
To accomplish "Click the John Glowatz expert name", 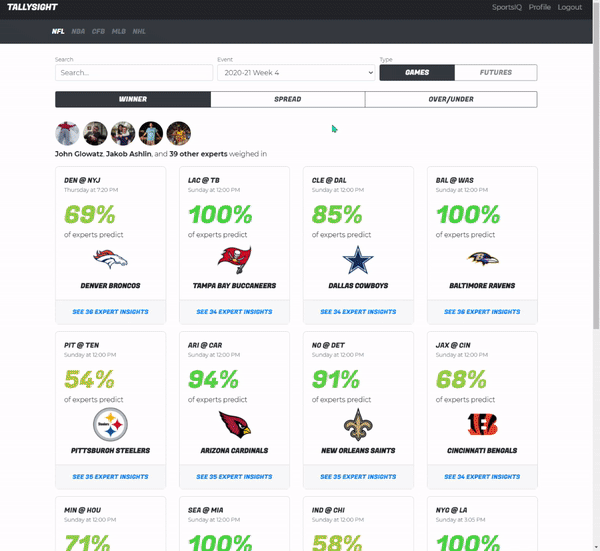I will pyautogui.click(x=79, y=154).
